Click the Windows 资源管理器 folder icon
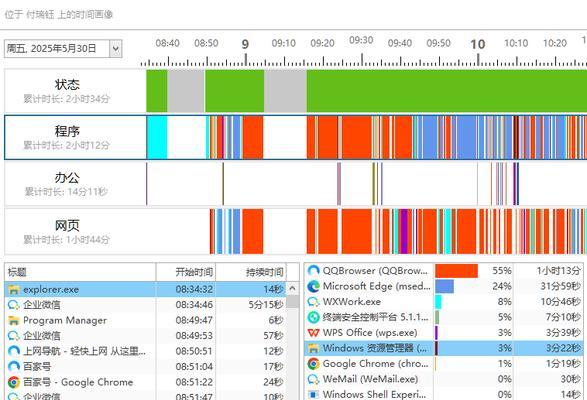The height and width of the screenshot is (400, 587). [x=313, y=348]
